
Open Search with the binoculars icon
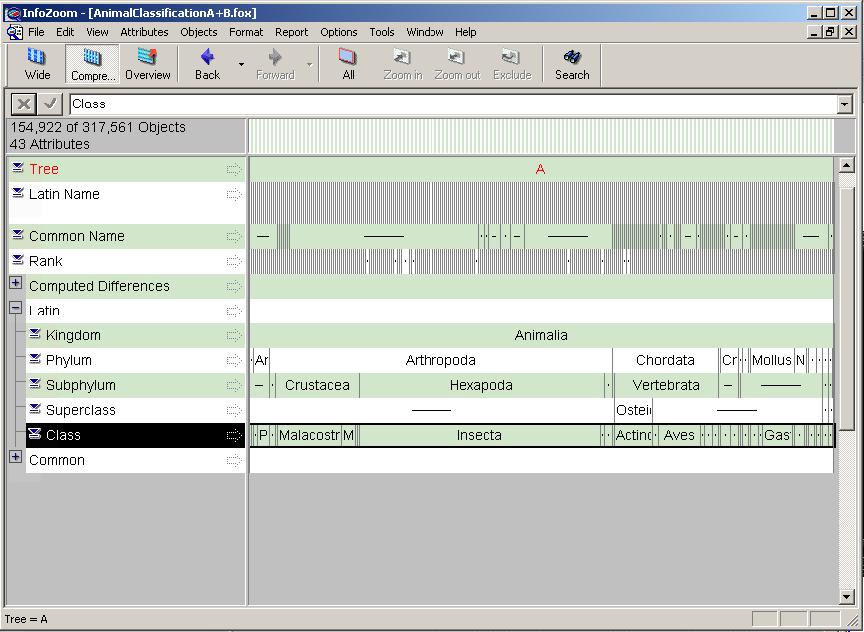[x=572, y=64]
